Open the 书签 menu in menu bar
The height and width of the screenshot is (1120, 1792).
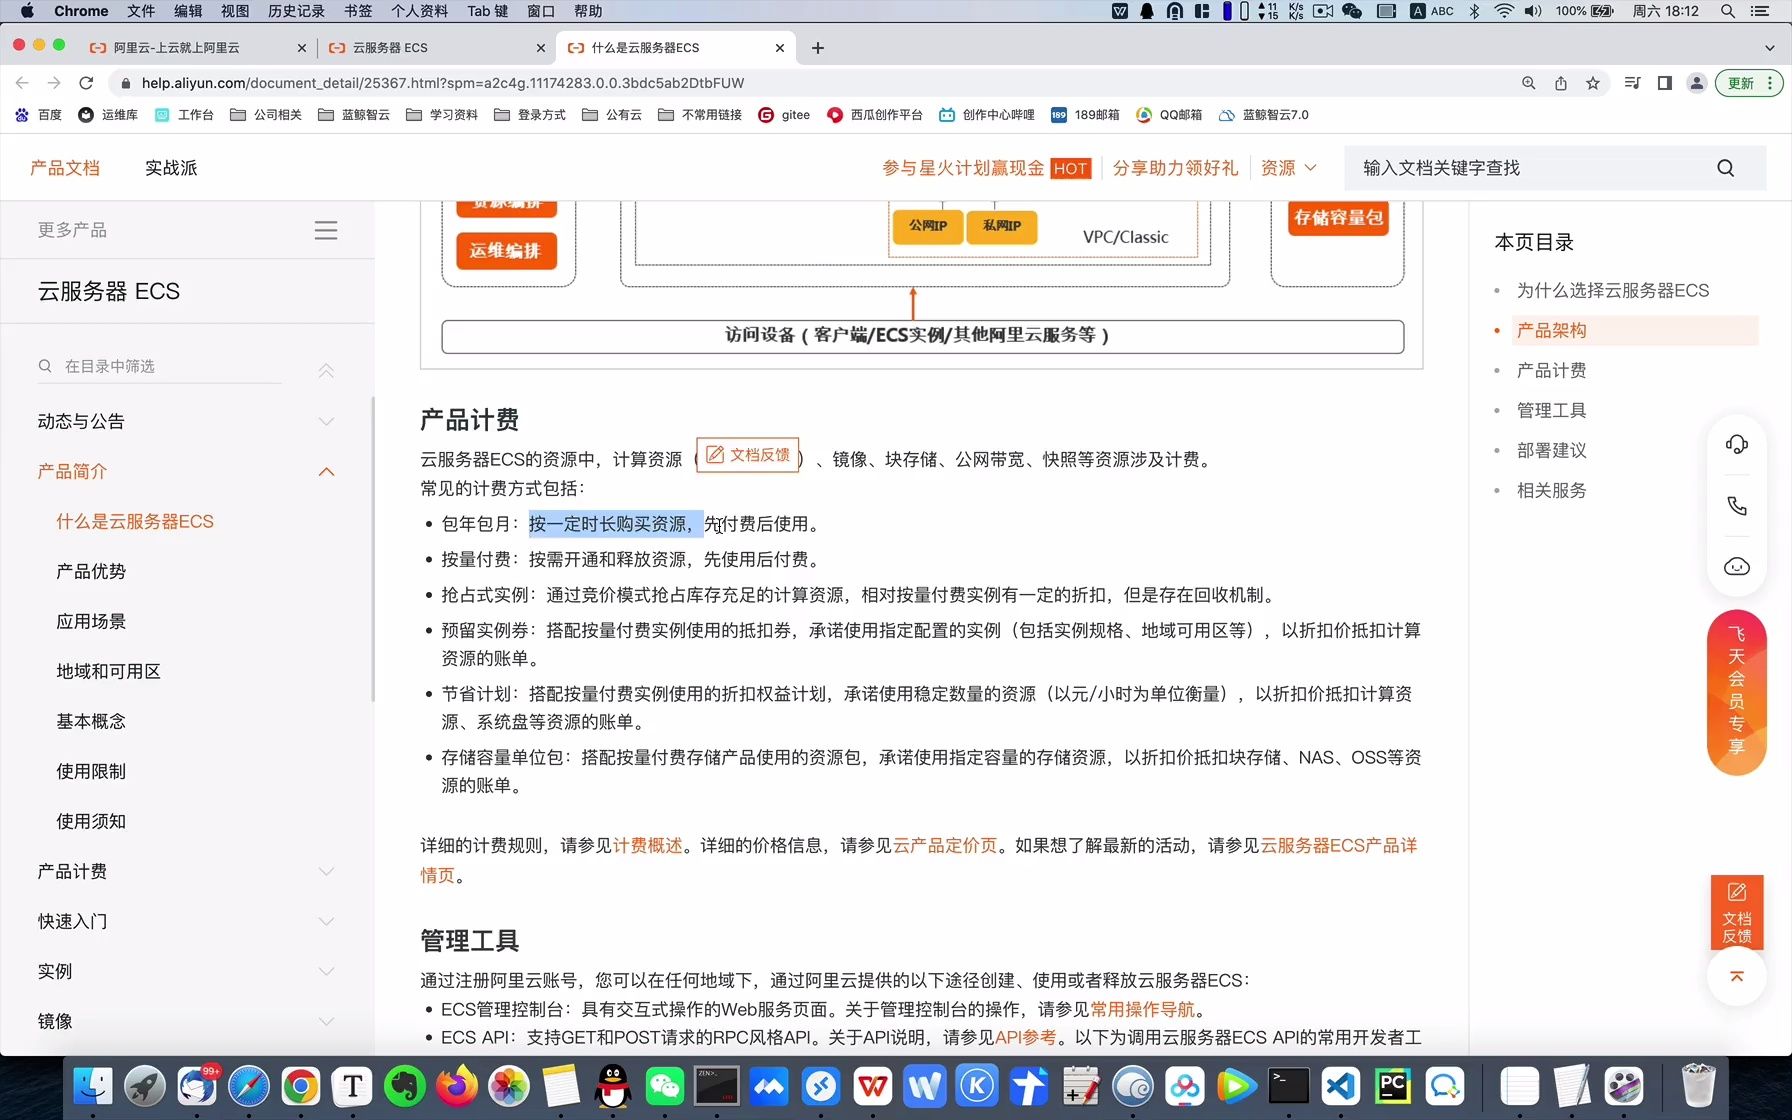pos(358,11)
